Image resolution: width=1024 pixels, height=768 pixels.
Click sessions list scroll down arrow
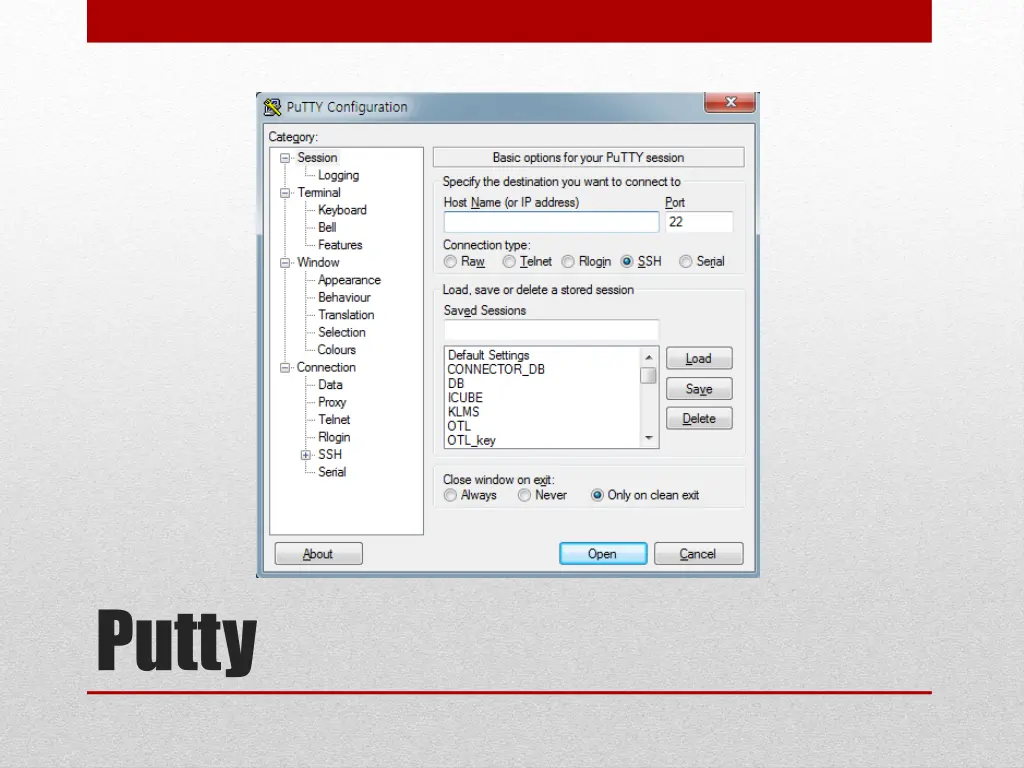(648, 438)
